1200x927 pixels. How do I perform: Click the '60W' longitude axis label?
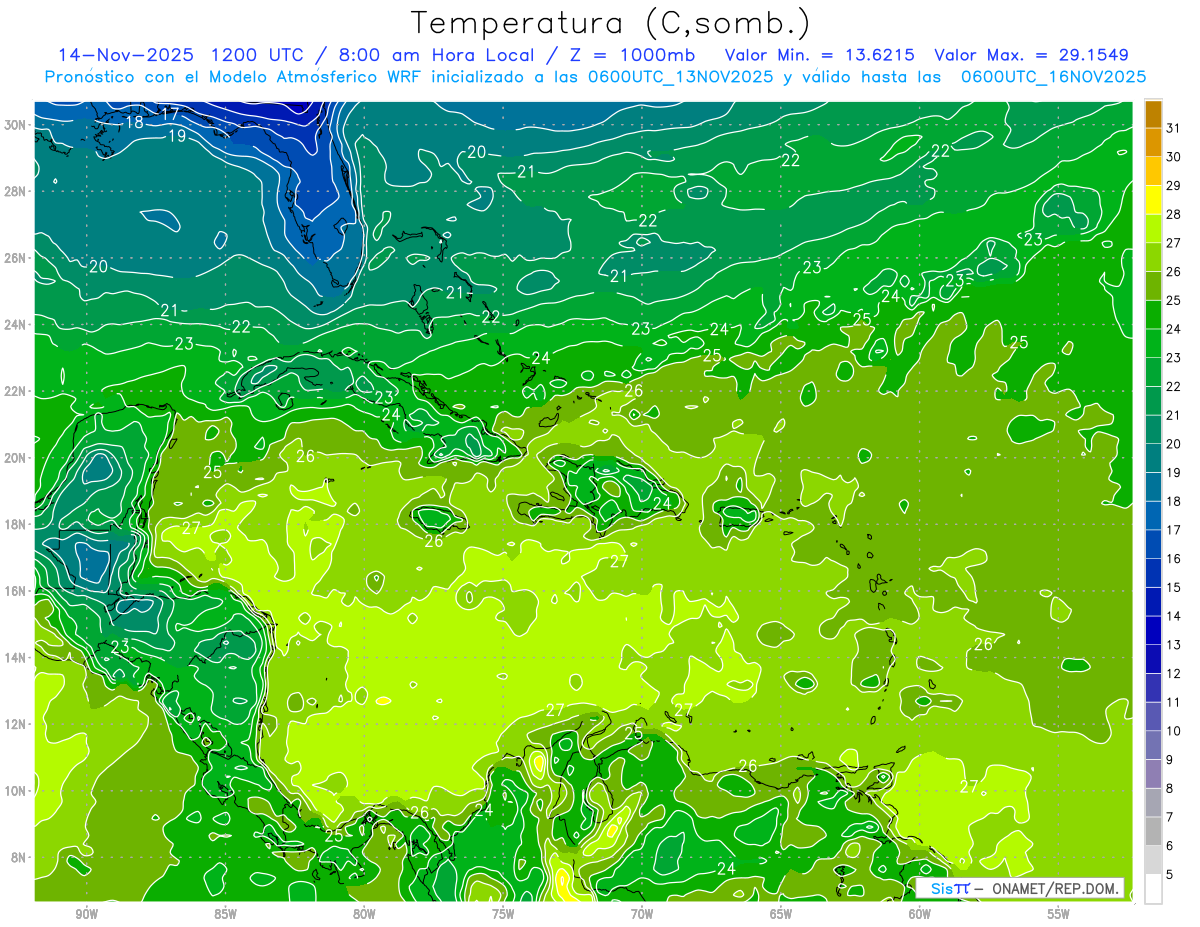920,914
